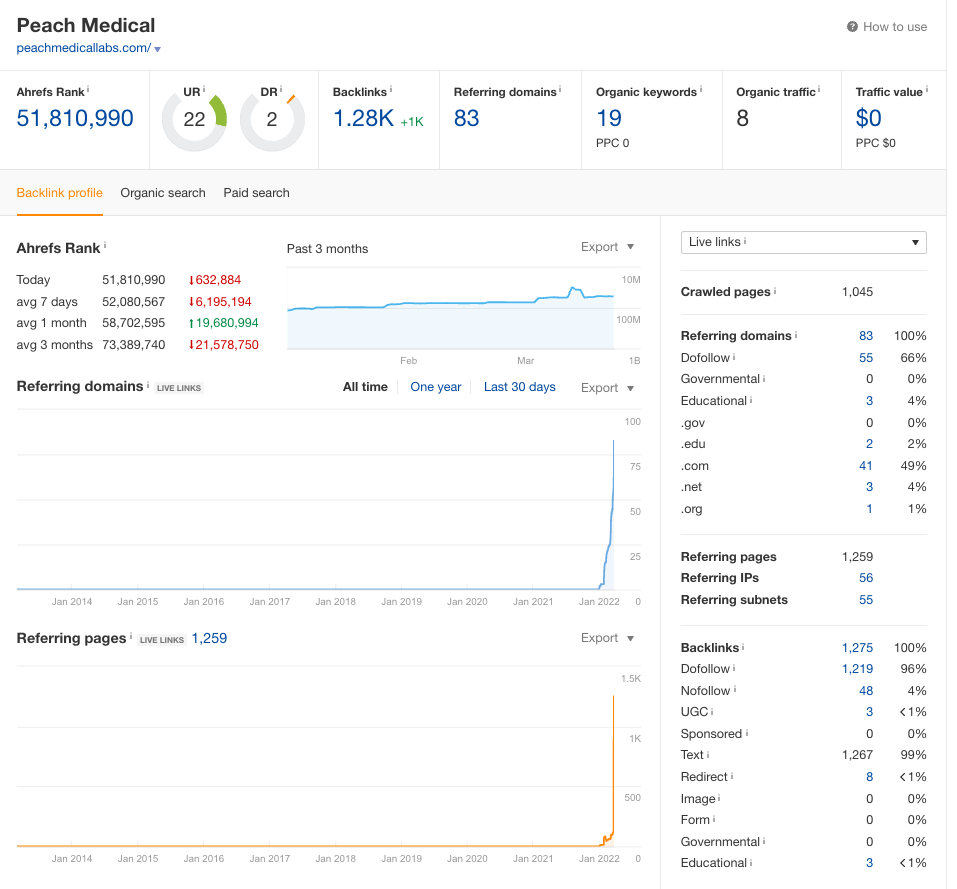The width and height of the screenshot is (957, 889).
Task: Click the How to use help icon
Action: [x=852, y=27]
